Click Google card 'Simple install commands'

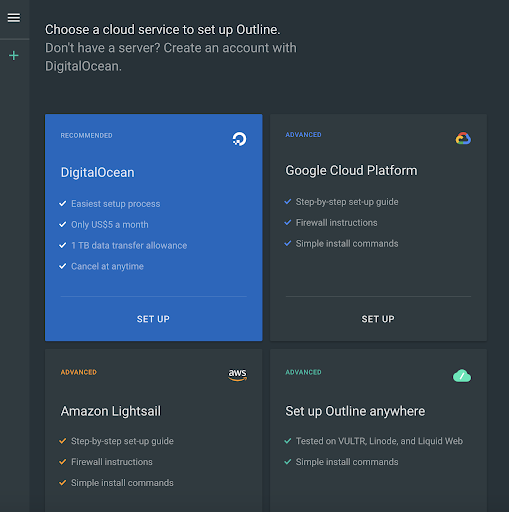coord(347,244)
